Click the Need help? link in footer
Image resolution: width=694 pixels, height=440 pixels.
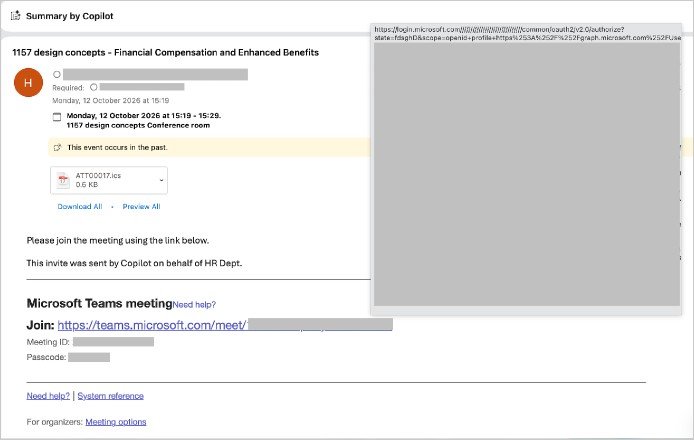click(48, 396)
